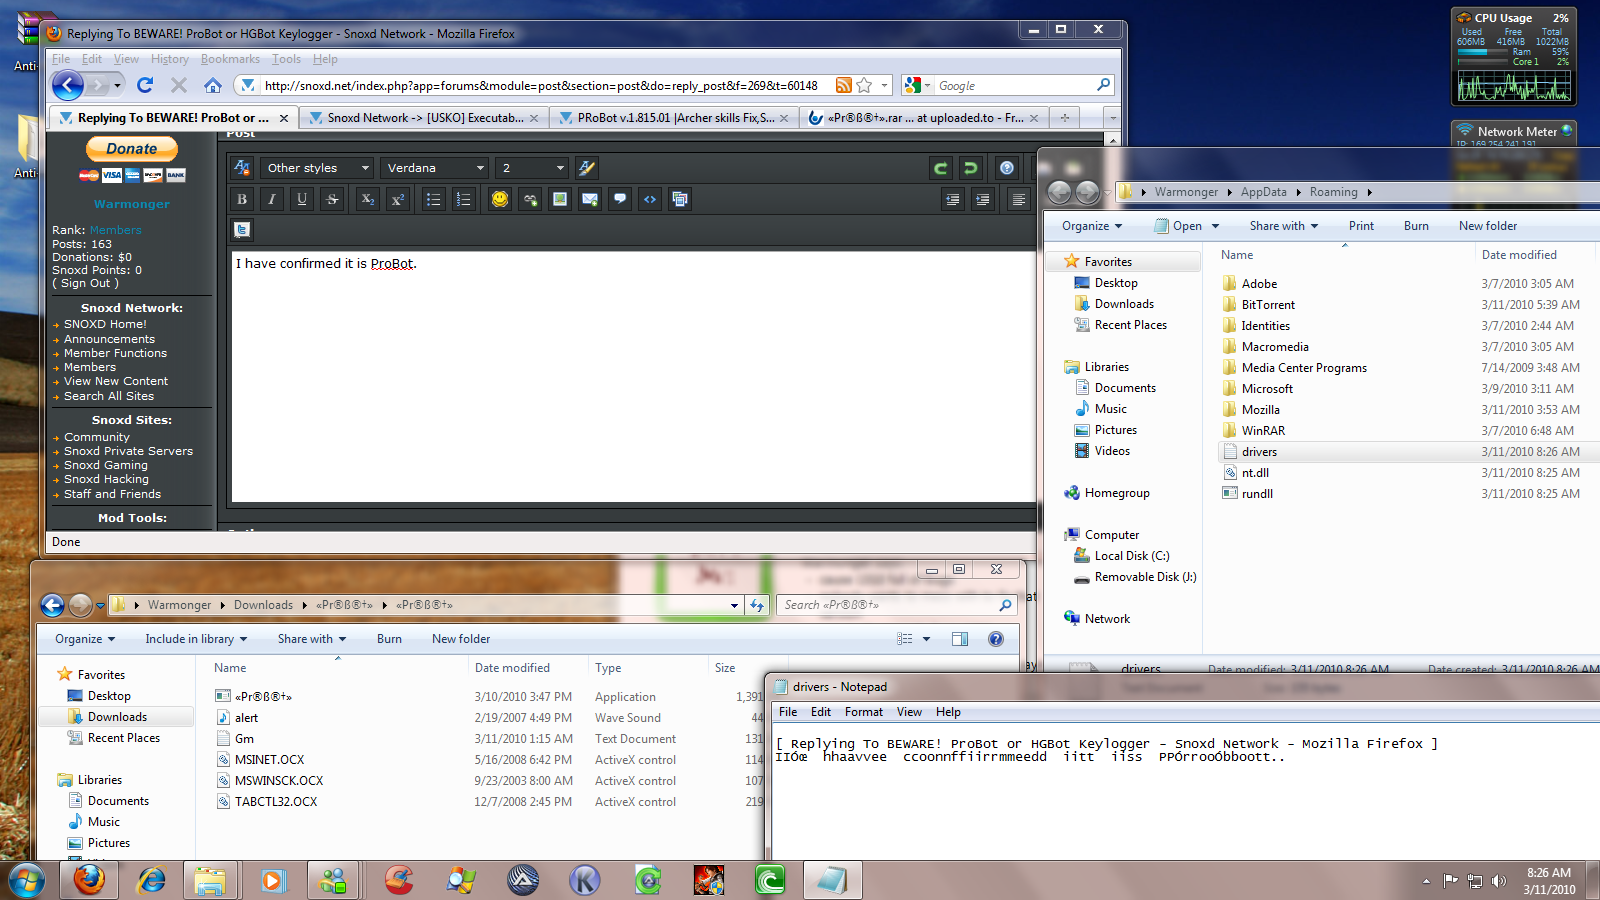Click New folder in Roaming explorer

pos(1488,226)
